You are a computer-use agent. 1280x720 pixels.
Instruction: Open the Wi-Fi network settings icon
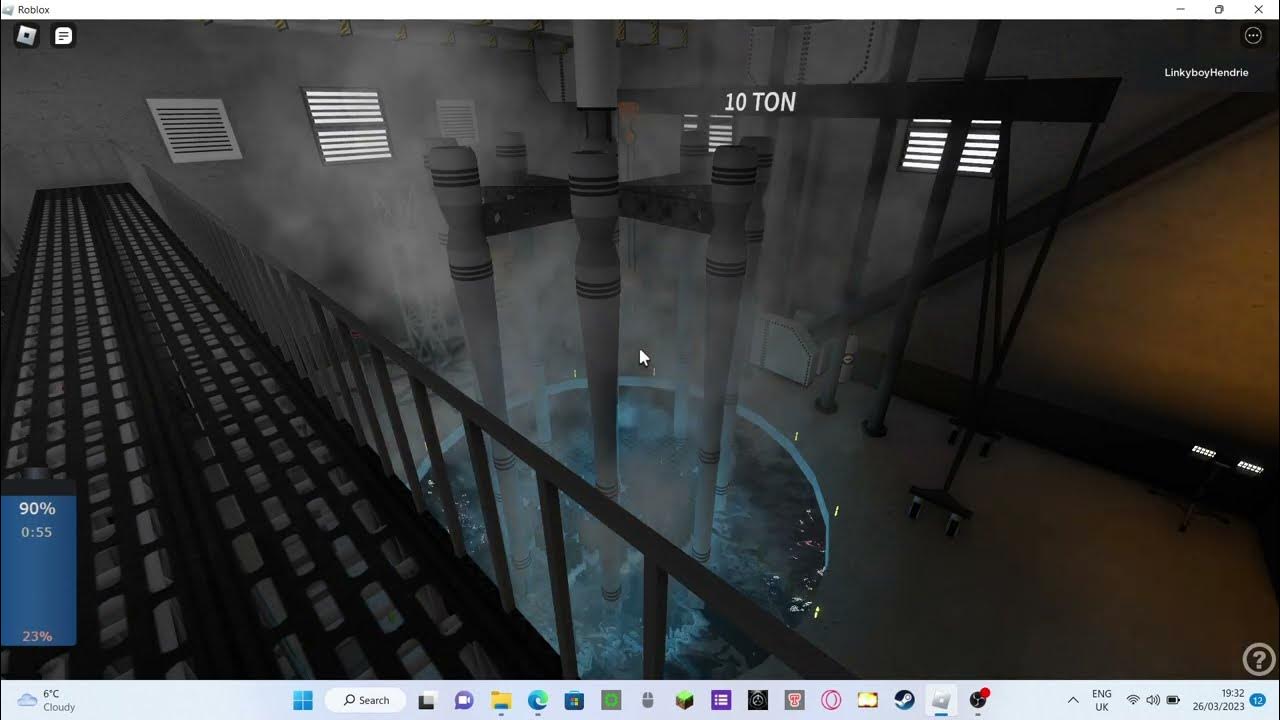pos(1133,700)
